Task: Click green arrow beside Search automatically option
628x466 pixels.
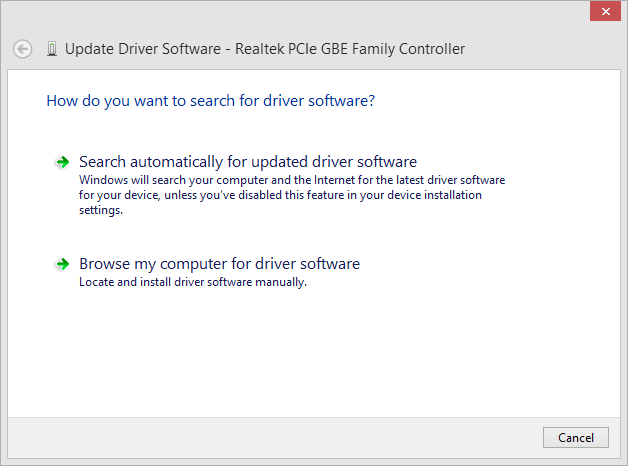Action: pyautogui.click(x=61, y=162)
